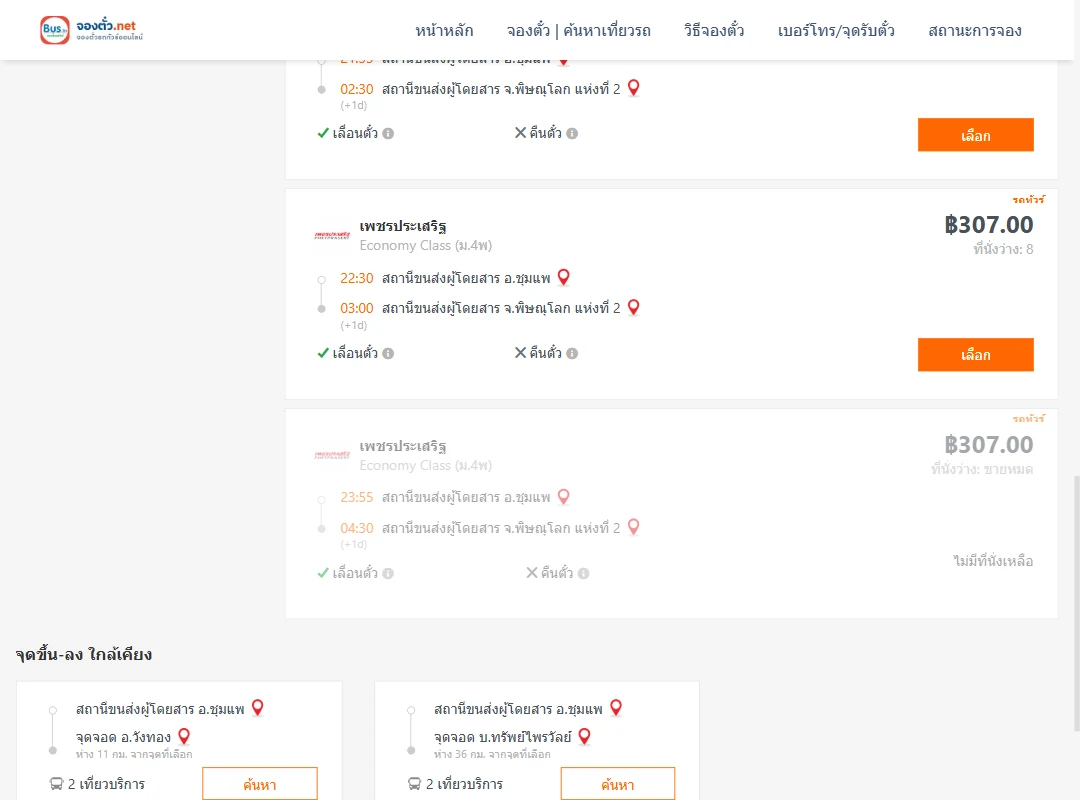Show info icon beside เลื่อนตั๋ว on 22:30 trip
Screen dimensions: 1080x800
388,353
